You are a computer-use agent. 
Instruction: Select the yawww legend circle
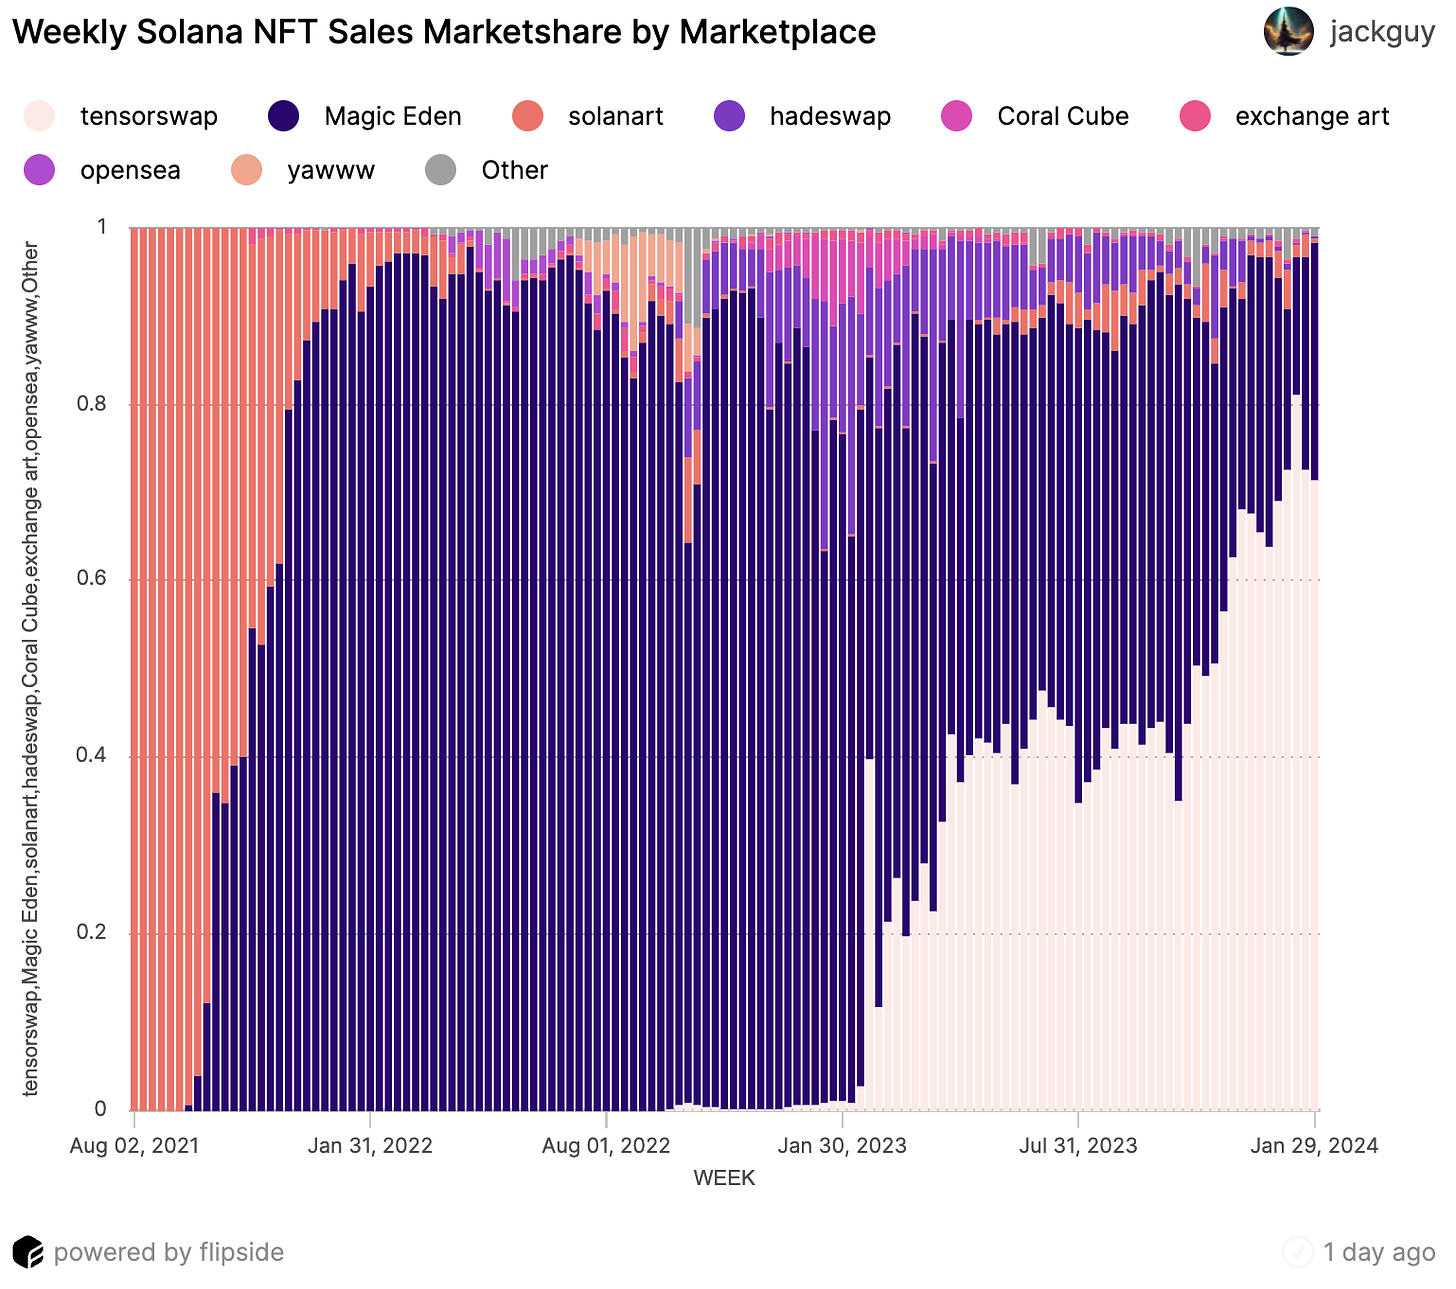246,170
